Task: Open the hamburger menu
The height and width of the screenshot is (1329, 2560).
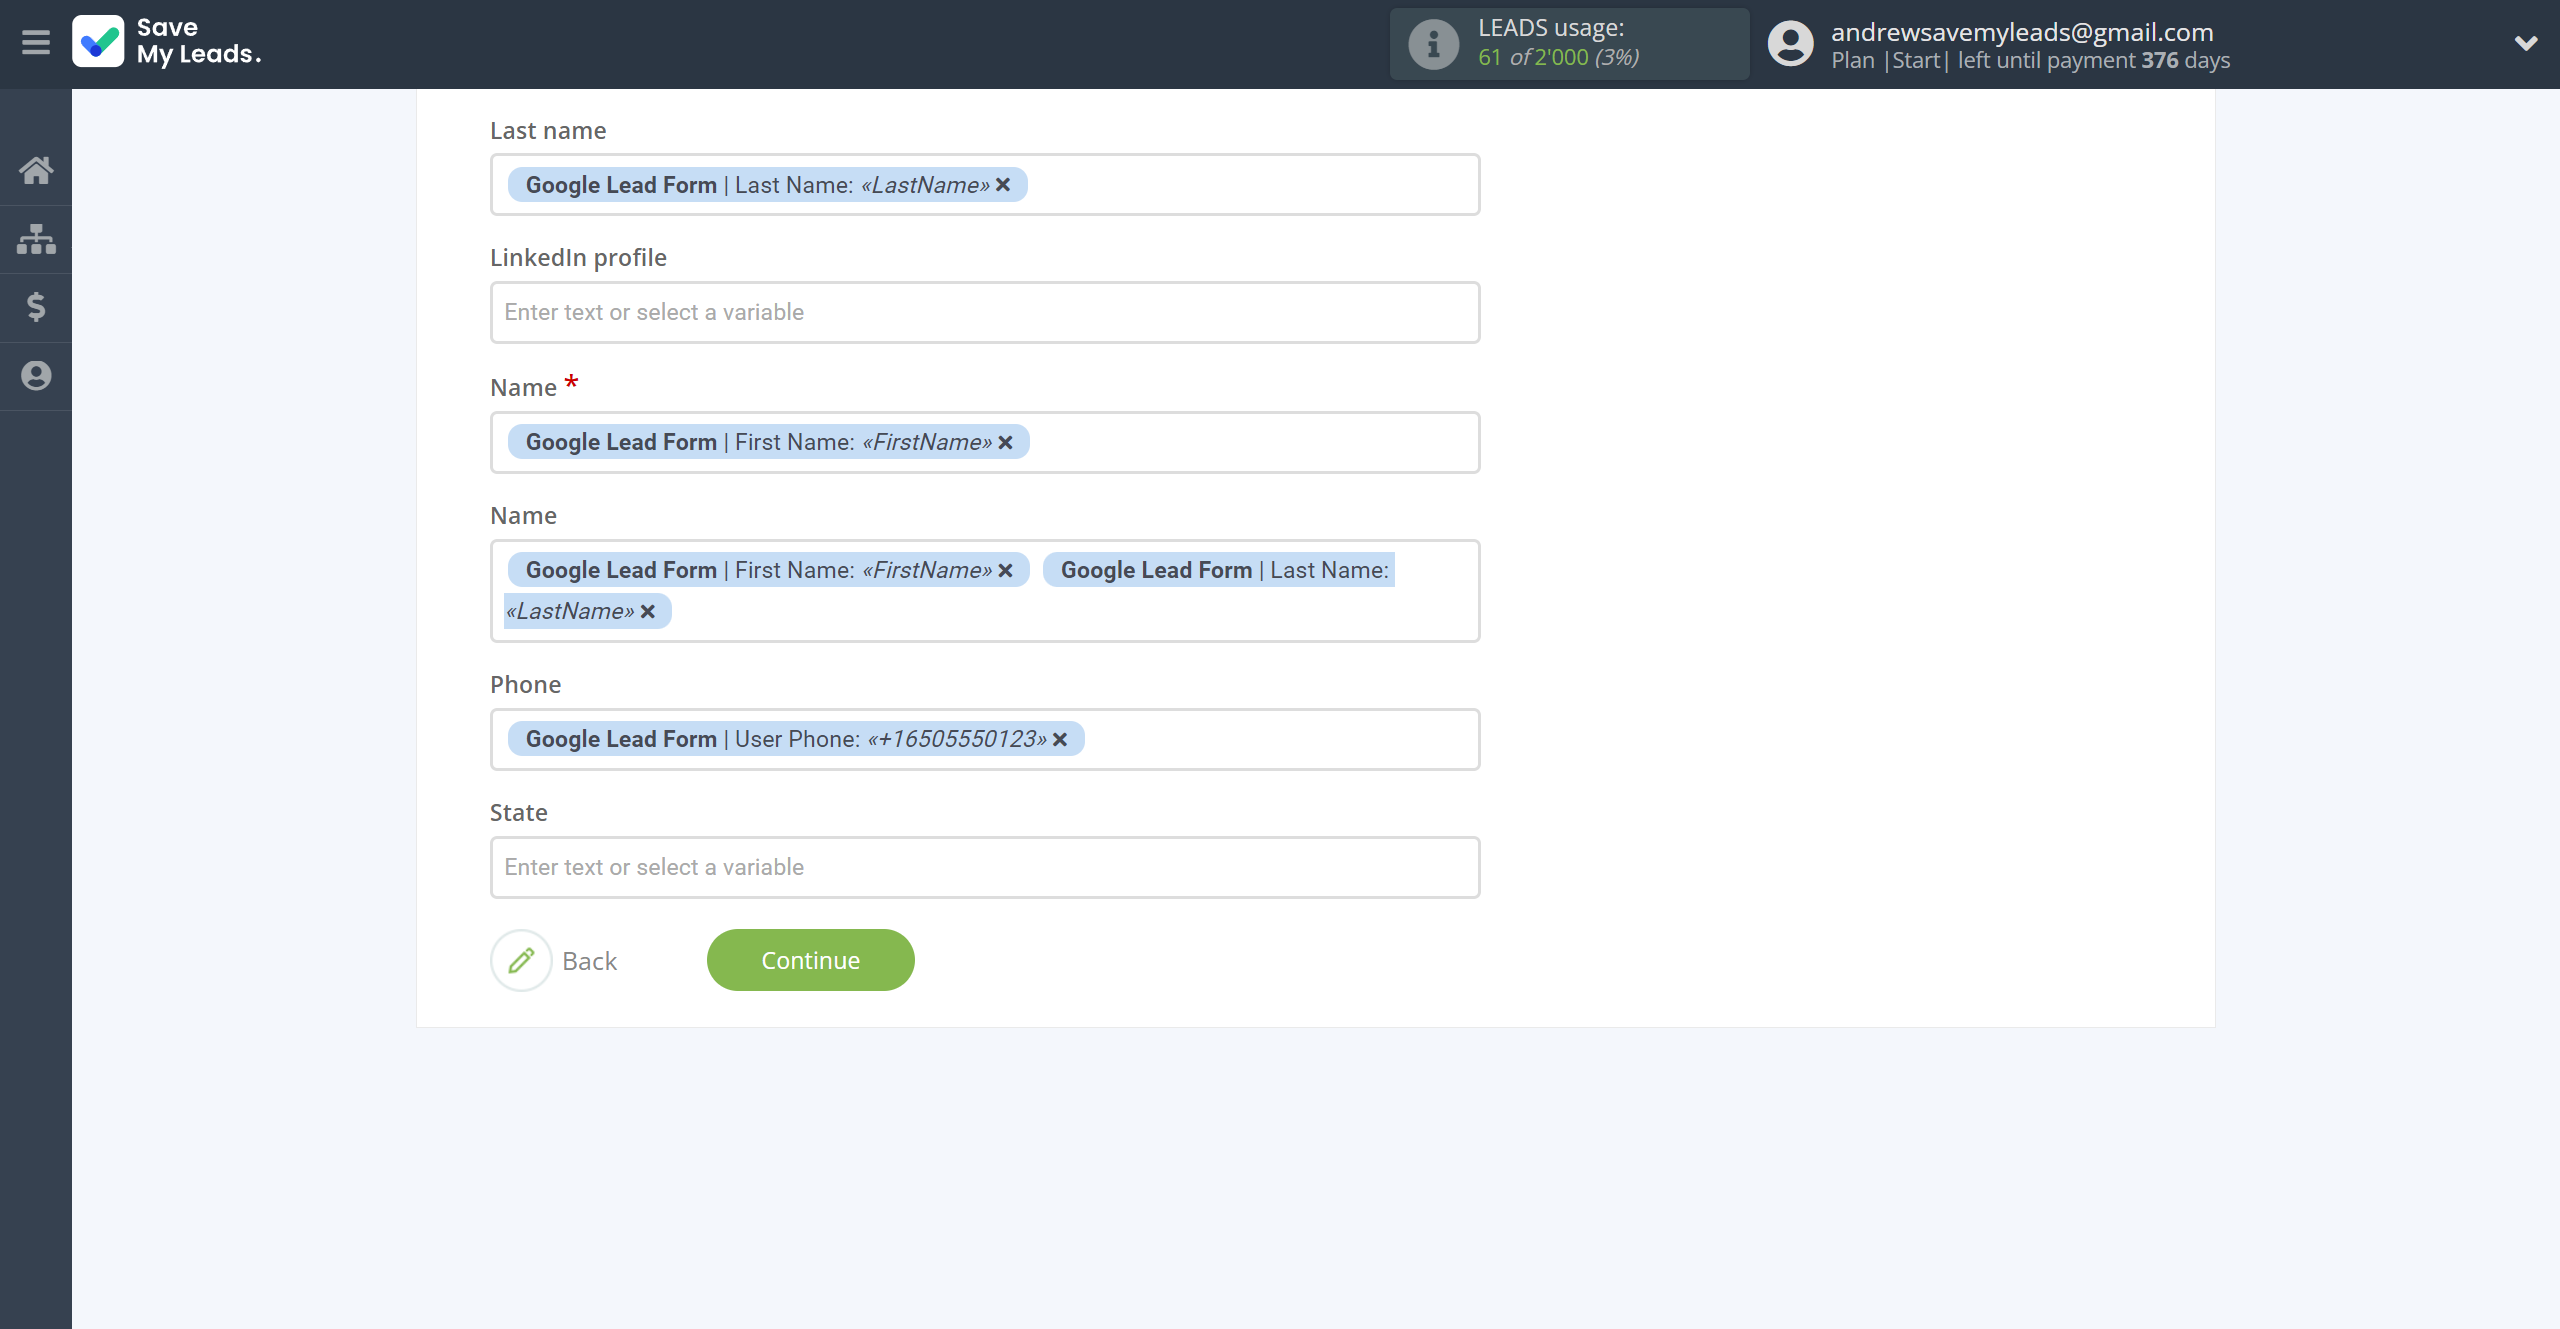Action: click(x=36, y=43)
